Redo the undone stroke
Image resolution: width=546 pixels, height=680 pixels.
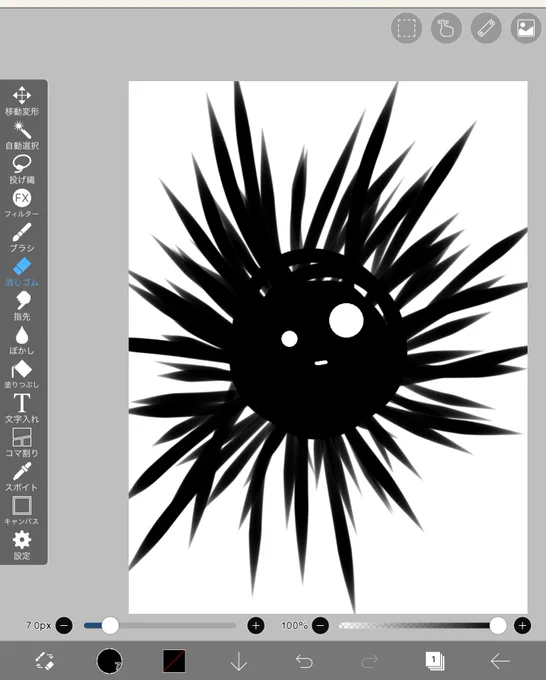click(369, 661)
